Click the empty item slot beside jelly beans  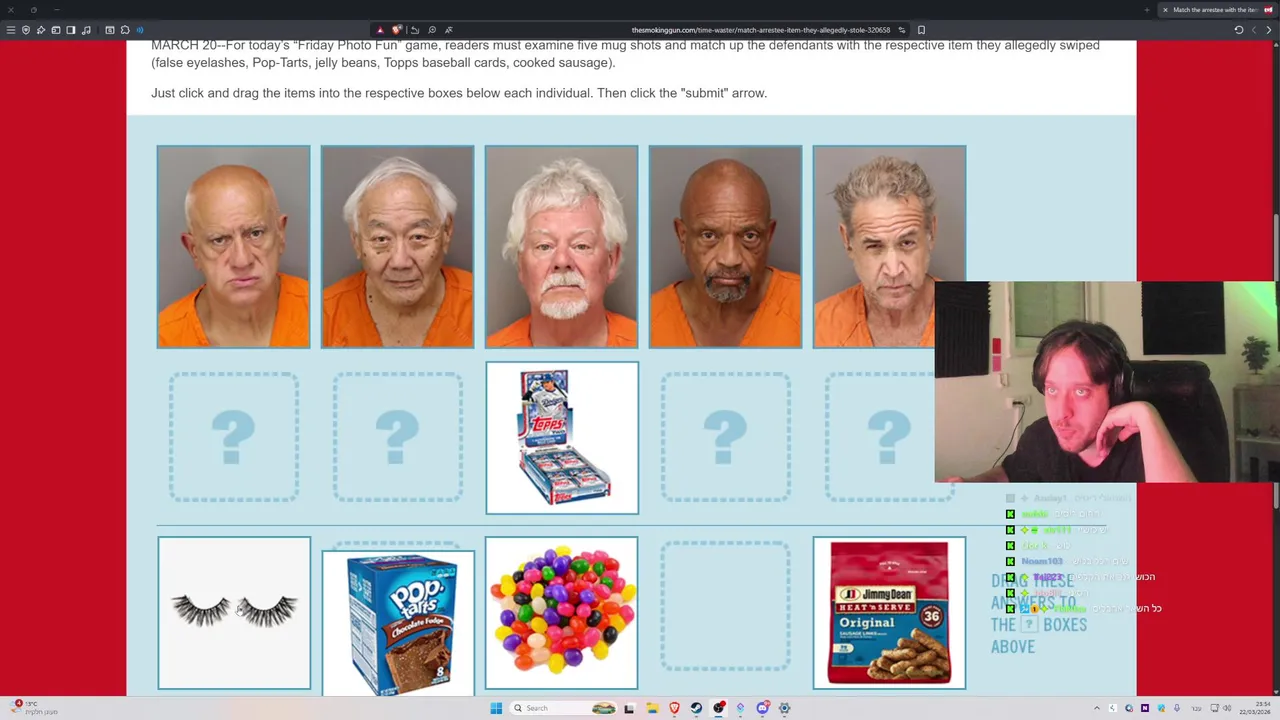[725, 607]
